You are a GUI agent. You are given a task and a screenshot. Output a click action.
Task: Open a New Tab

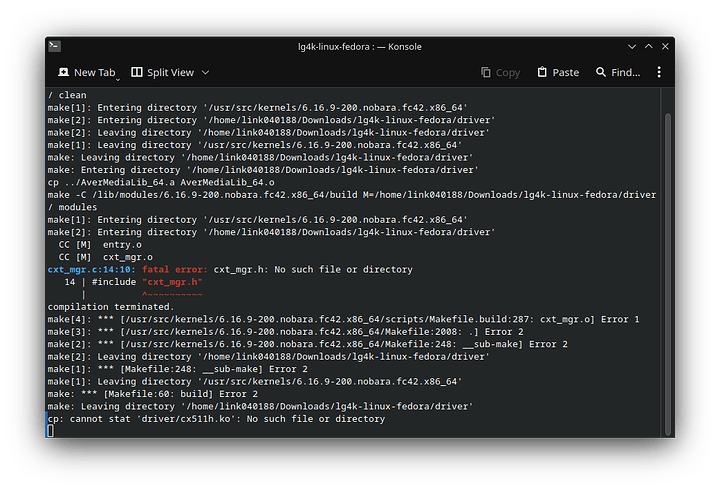coord(88,73)
